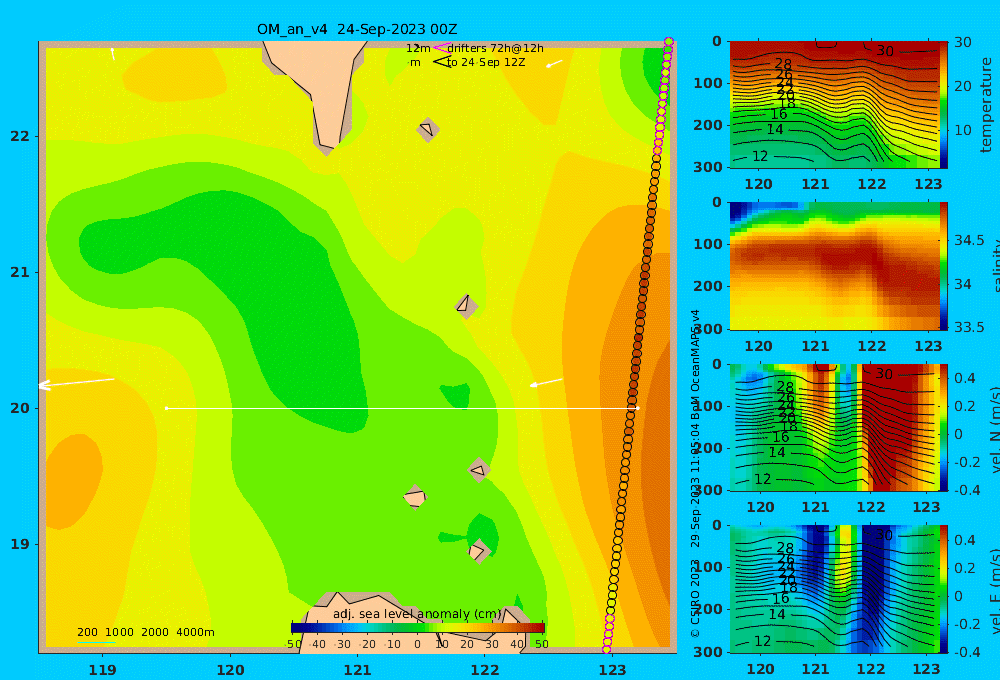Click the southern tip of Taiwan landmass

coord(327,150)
